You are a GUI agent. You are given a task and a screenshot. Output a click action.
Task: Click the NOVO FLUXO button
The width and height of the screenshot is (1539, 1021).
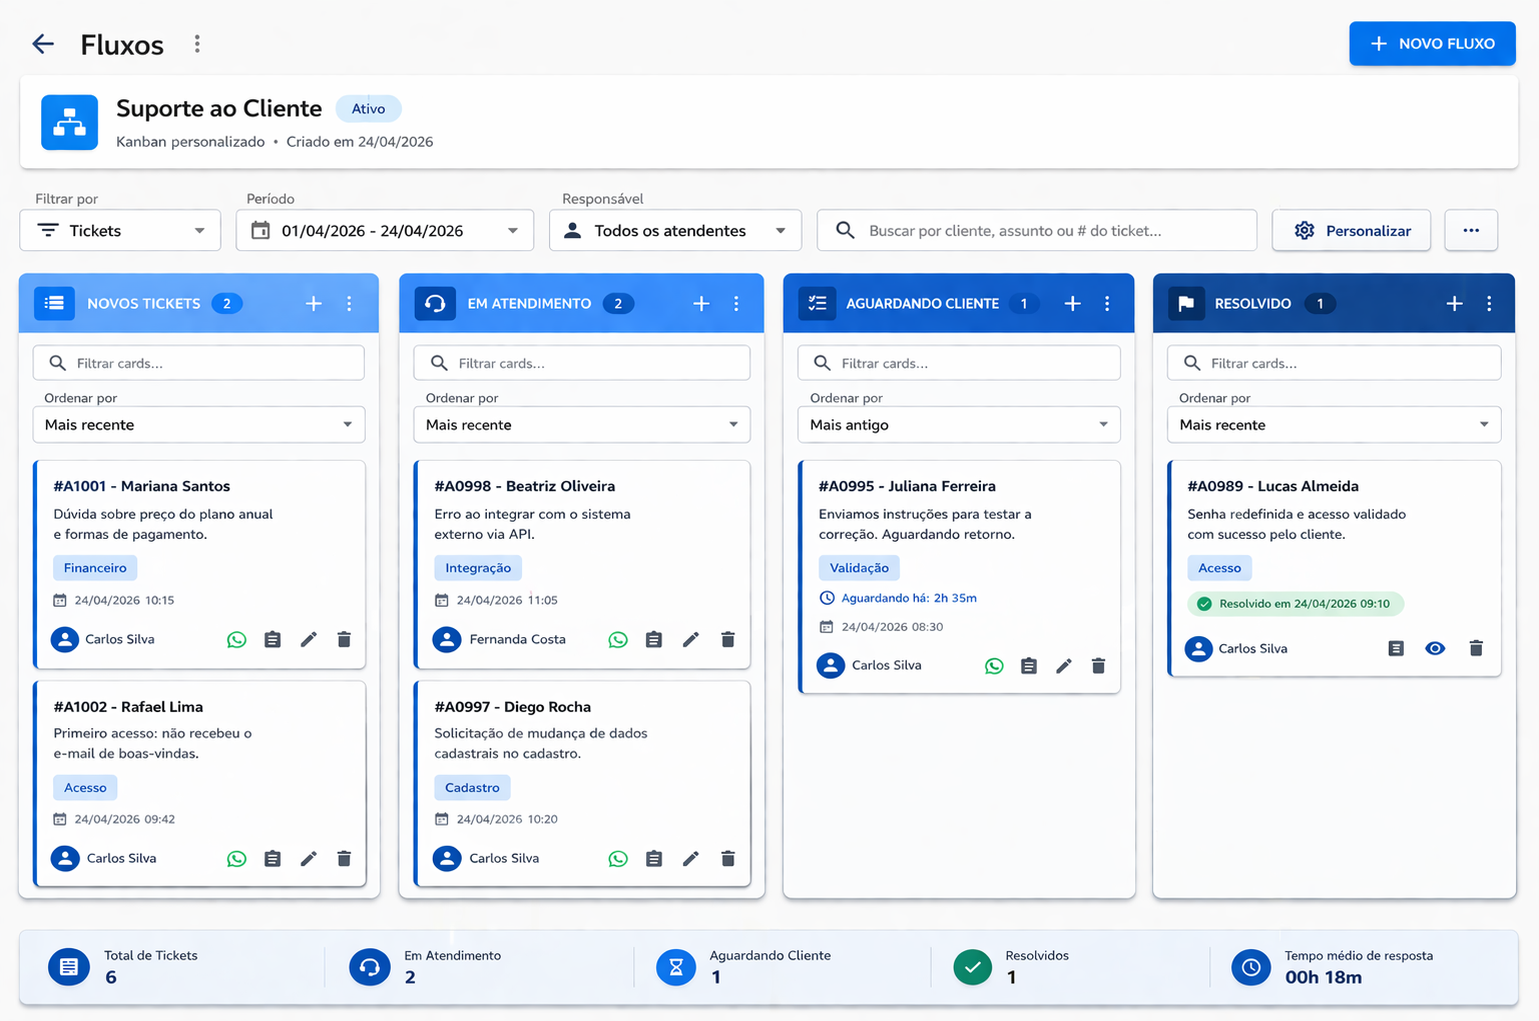point(1432,43)
